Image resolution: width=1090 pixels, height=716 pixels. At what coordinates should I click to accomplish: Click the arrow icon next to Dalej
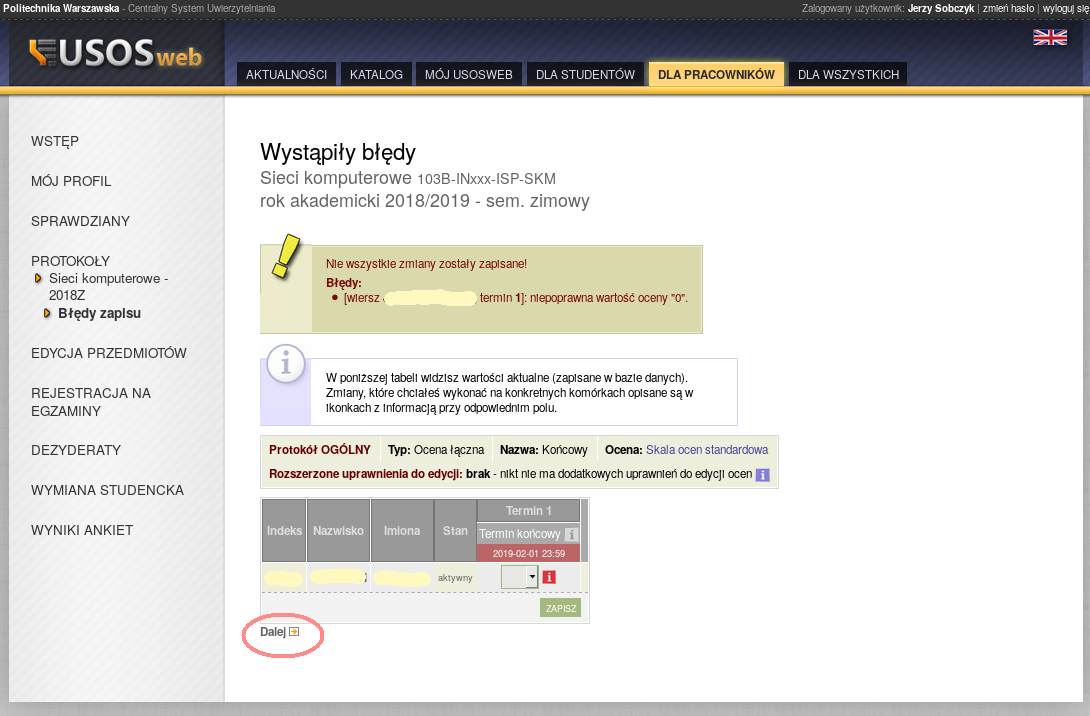tap(294, 632)
